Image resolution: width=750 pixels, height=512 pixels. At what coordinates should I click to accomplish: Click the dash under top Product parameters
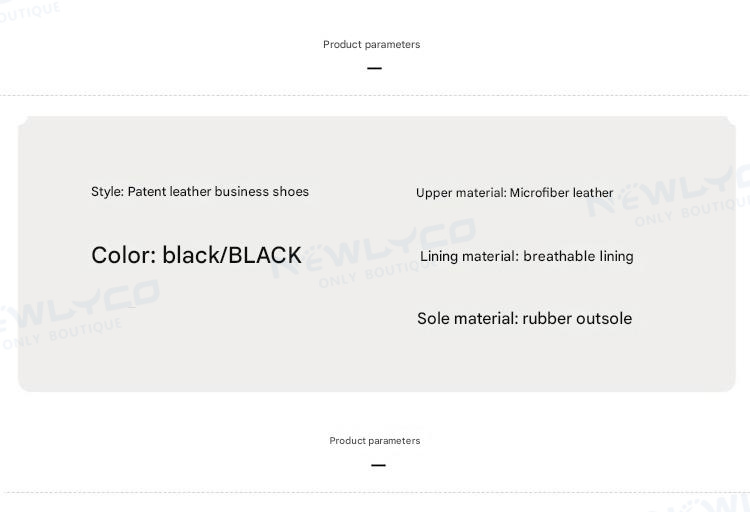(x=375, y=68)
